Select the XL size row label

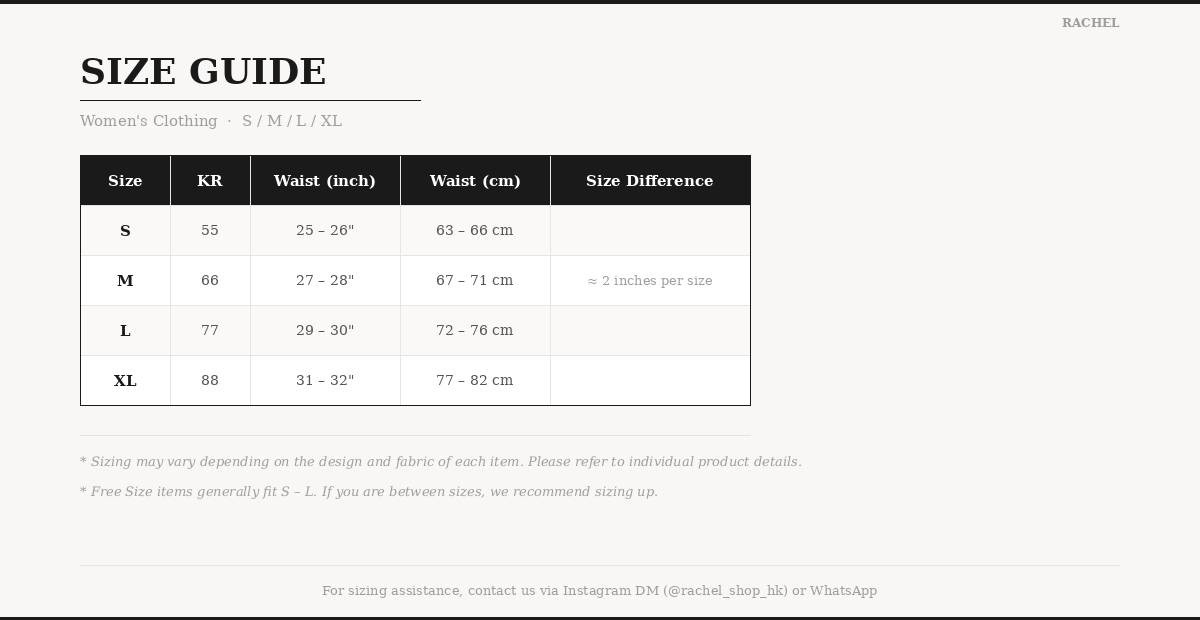click(125, 381)
